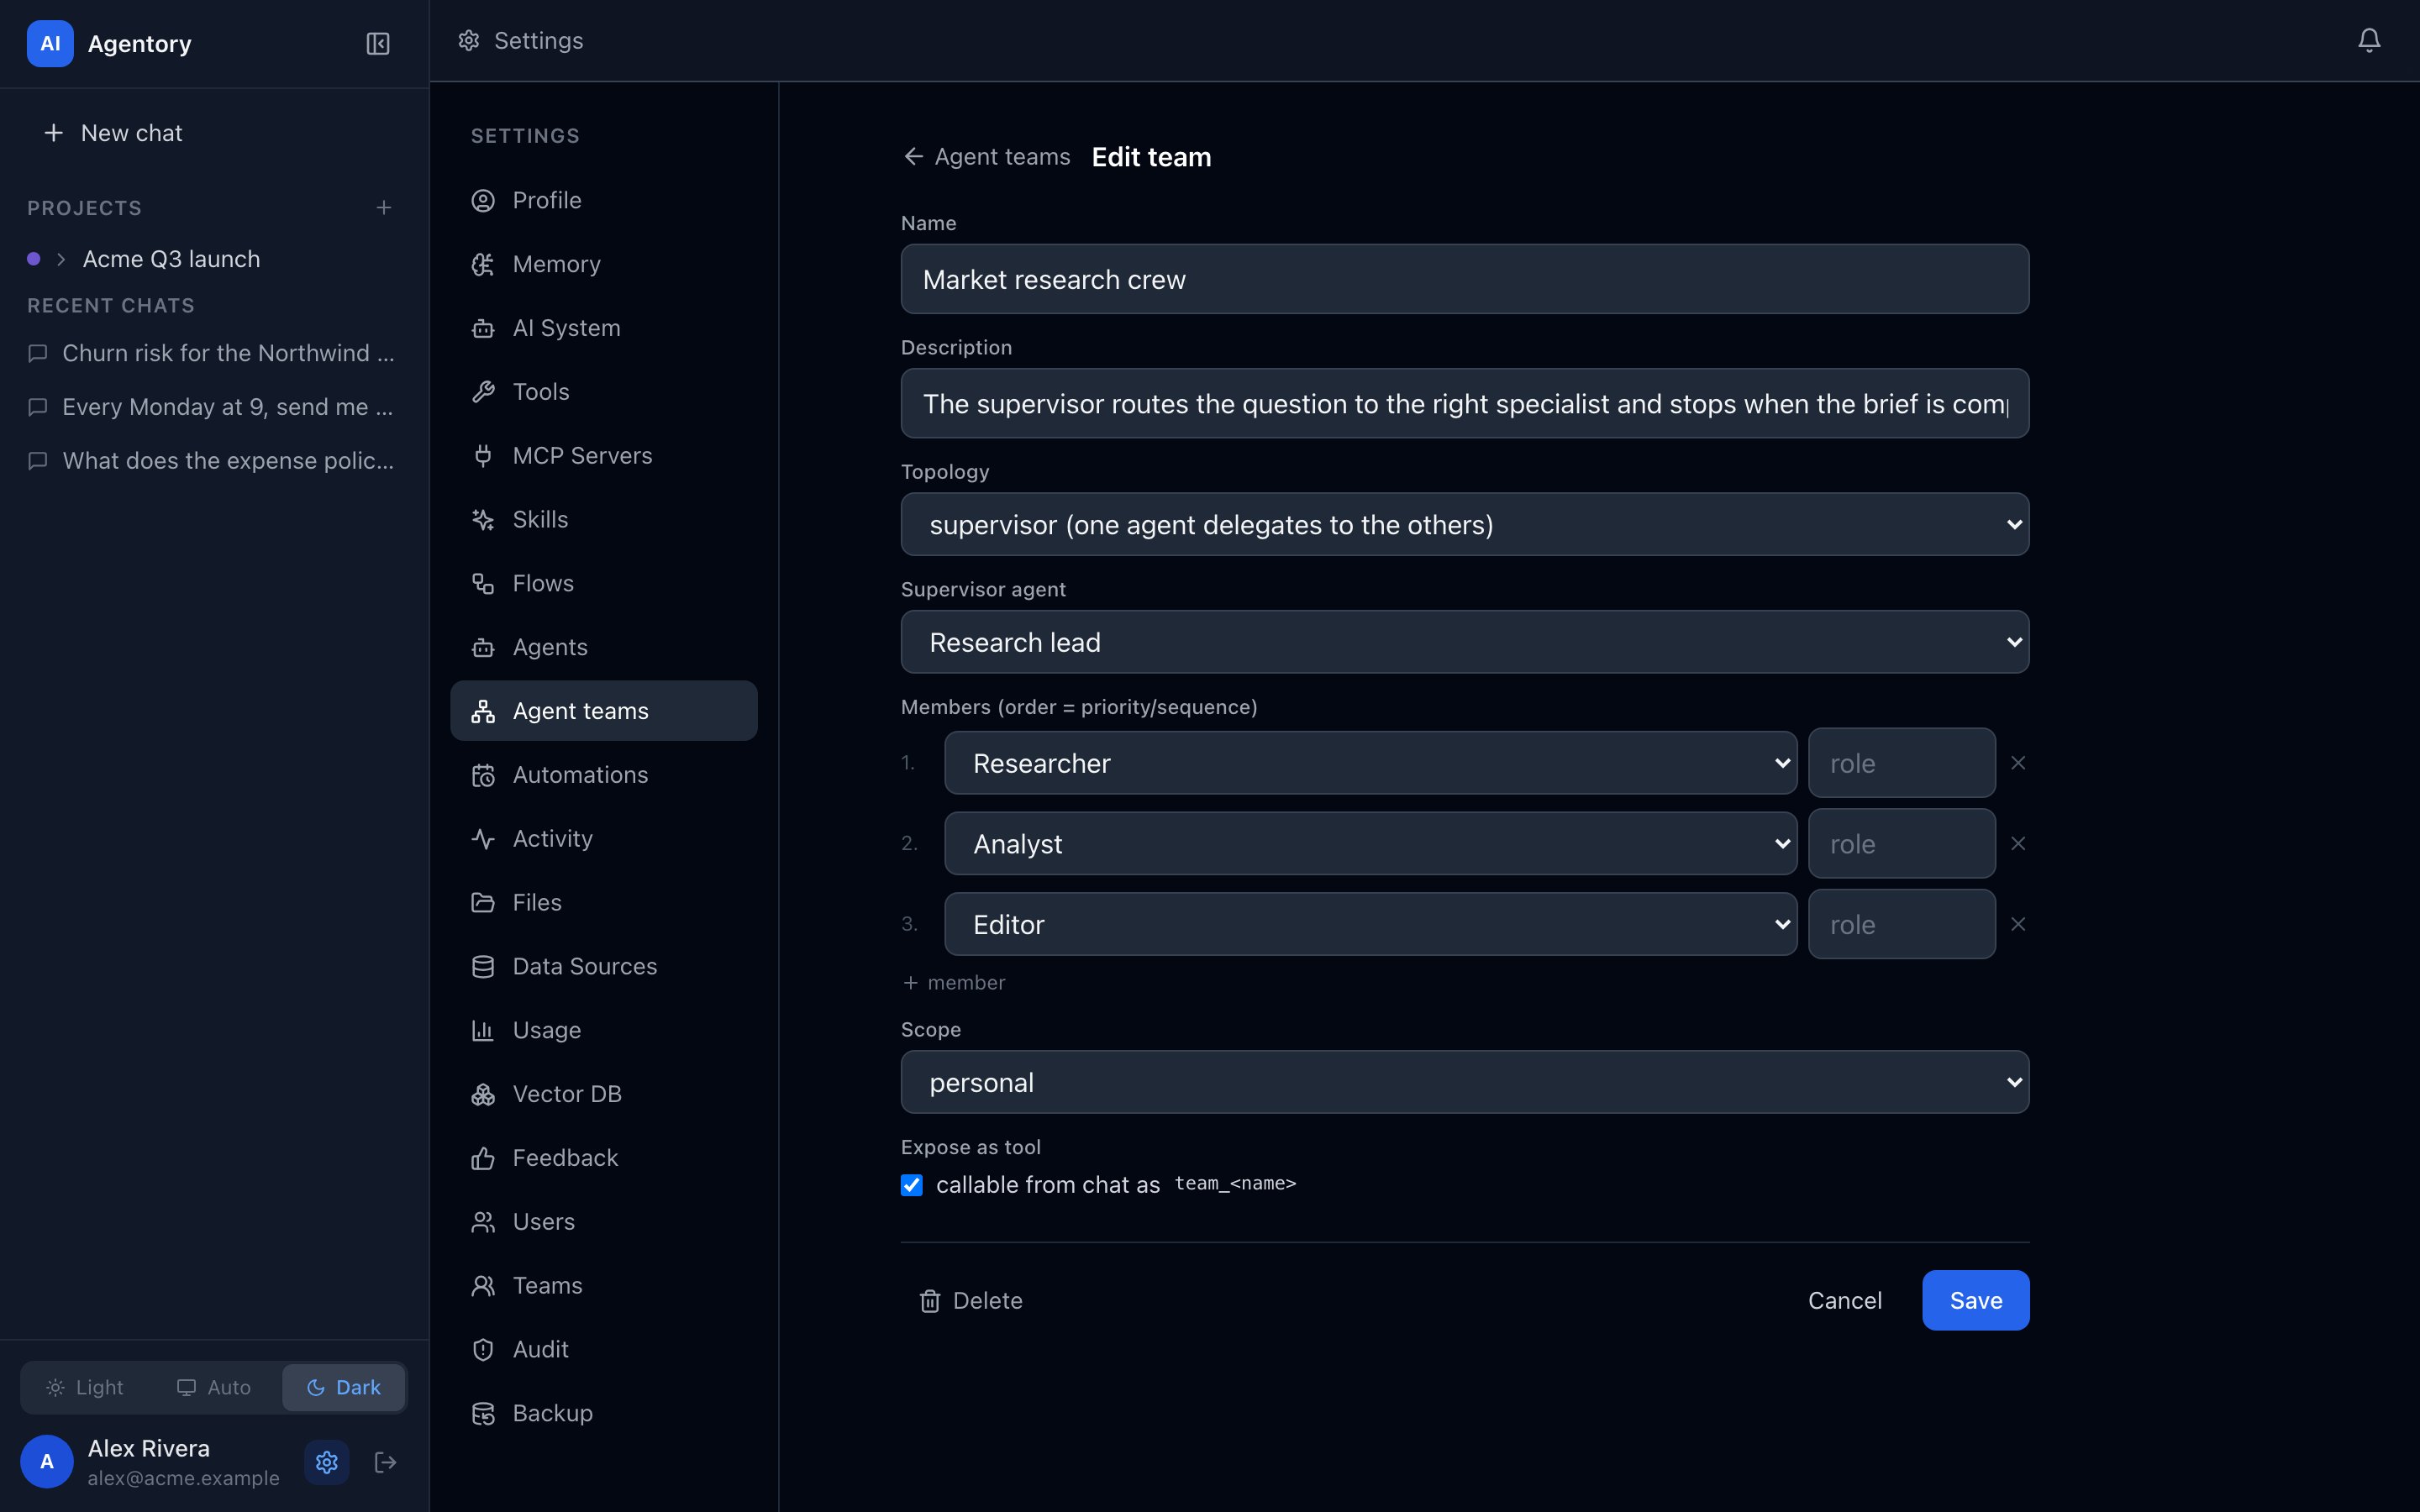Click the Profile user icon
2420x1512 pixels.
click(x=483, y=201)
